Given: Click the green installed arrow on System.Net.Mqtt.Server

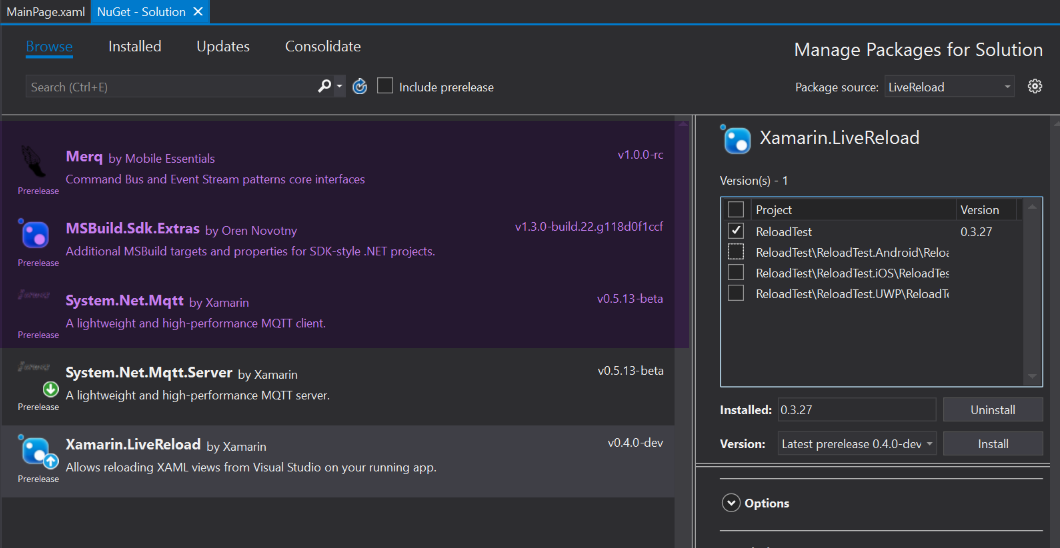Looking at the screenshot, I should pos(51,389).
